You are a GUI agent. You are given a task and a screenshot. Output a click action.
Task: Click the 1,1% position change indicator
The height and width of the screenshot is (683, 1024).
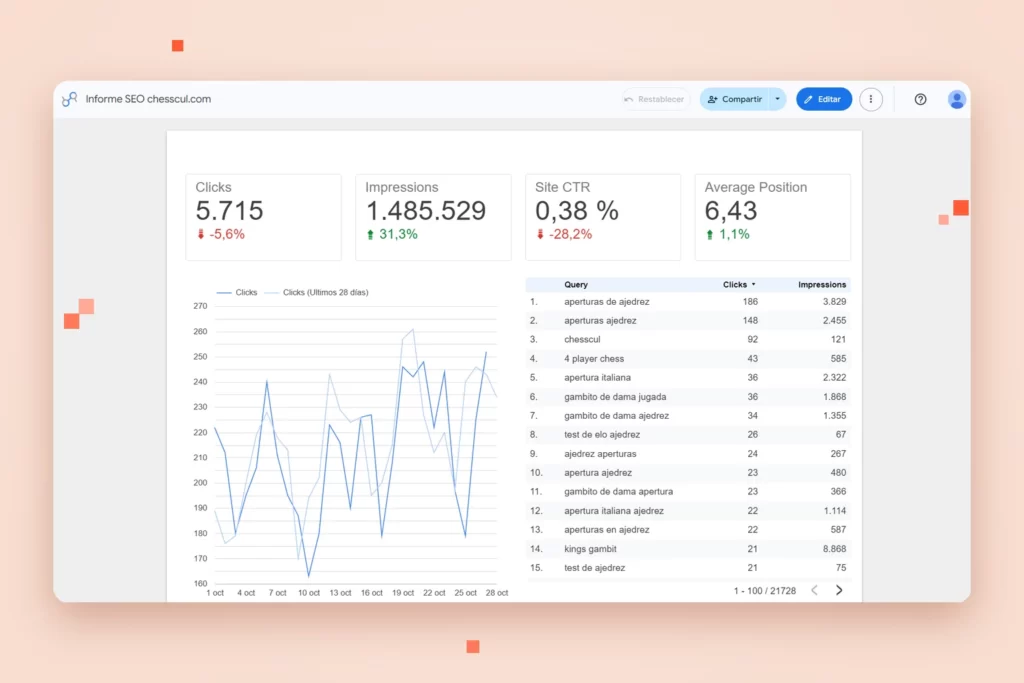pos(728,234)
